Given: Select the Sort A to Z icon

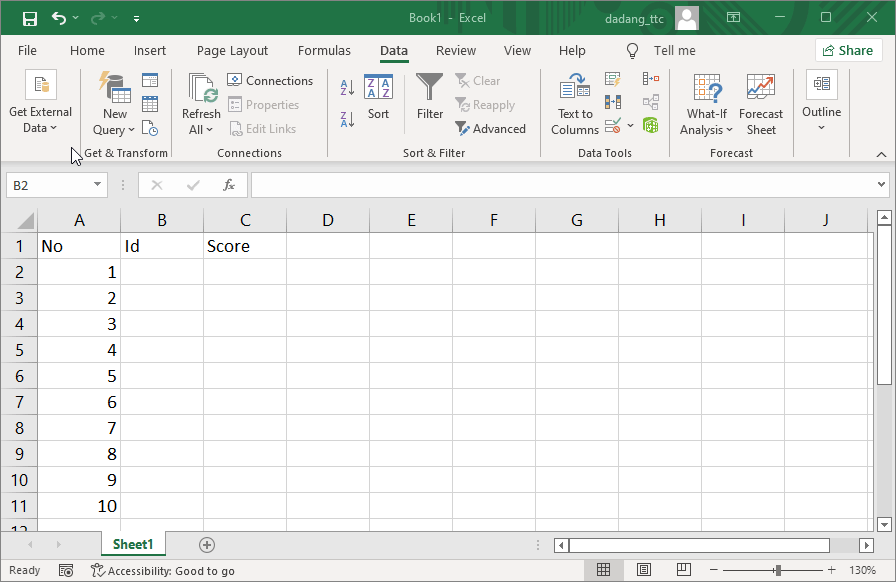Looking at the screenshot, I should (x=345, y=85).
